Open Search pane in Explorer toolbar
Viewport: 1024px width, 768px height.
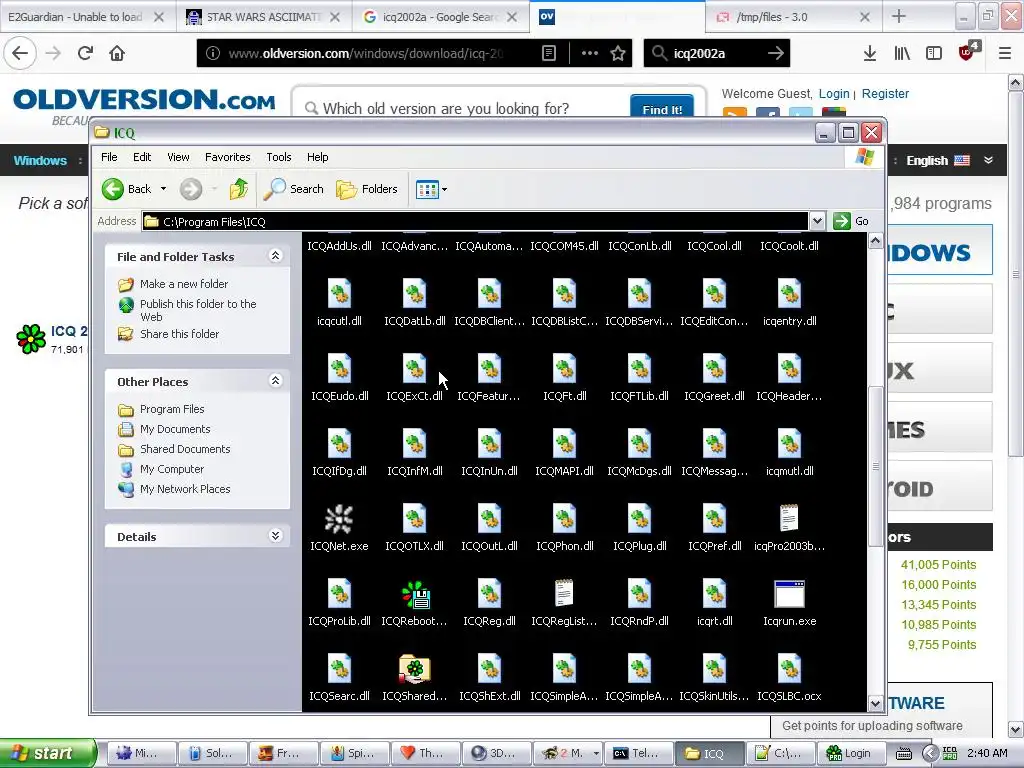[293, 189]
